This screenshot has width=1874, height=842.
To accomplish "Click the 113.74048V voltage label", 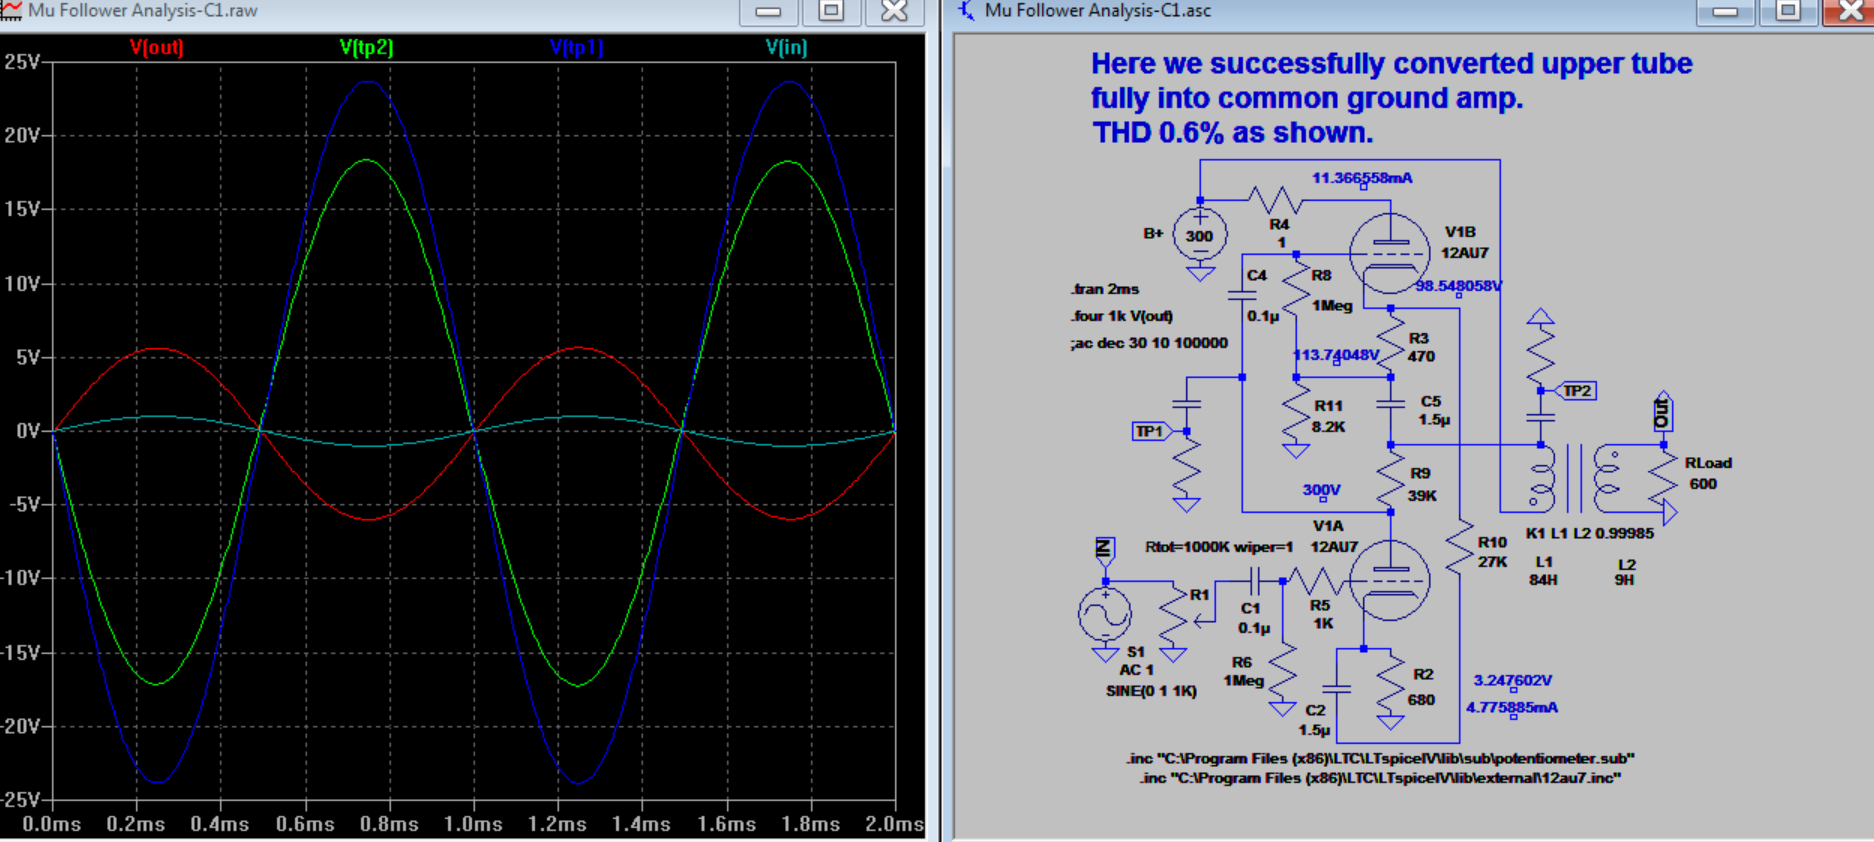I will pos(1336,355).
